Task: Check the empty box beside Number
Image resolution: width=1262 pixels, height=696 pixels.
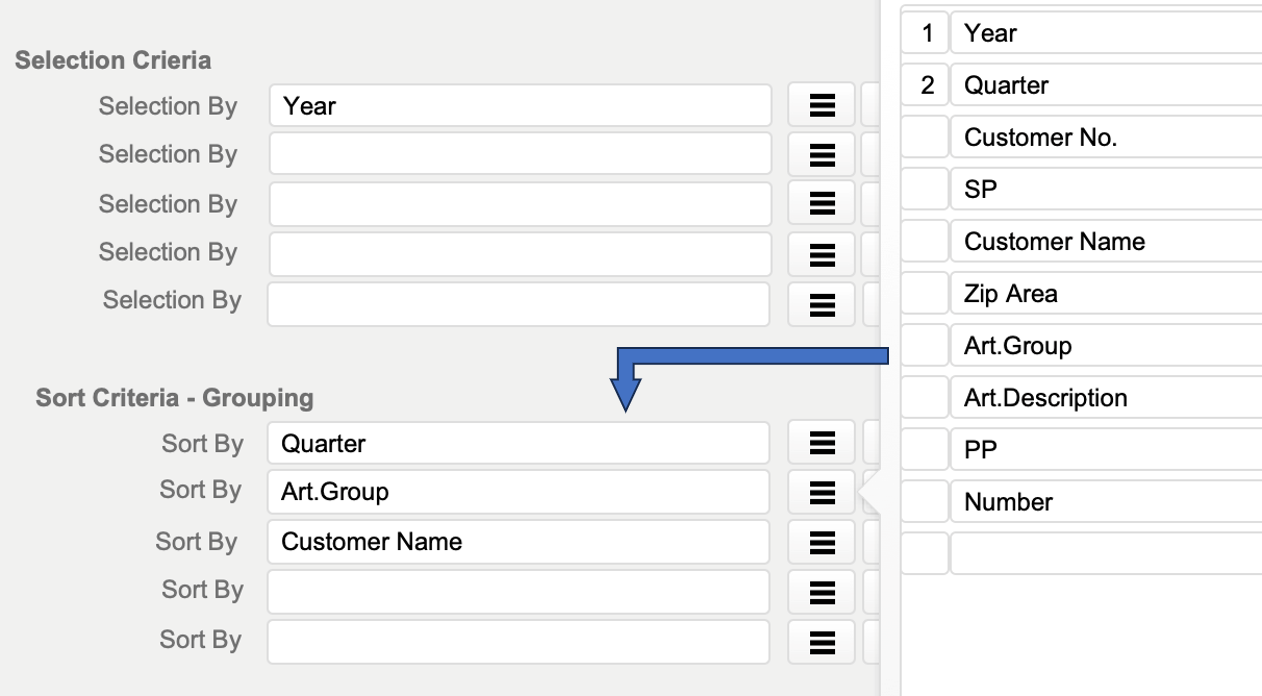Action: [925, 502]
